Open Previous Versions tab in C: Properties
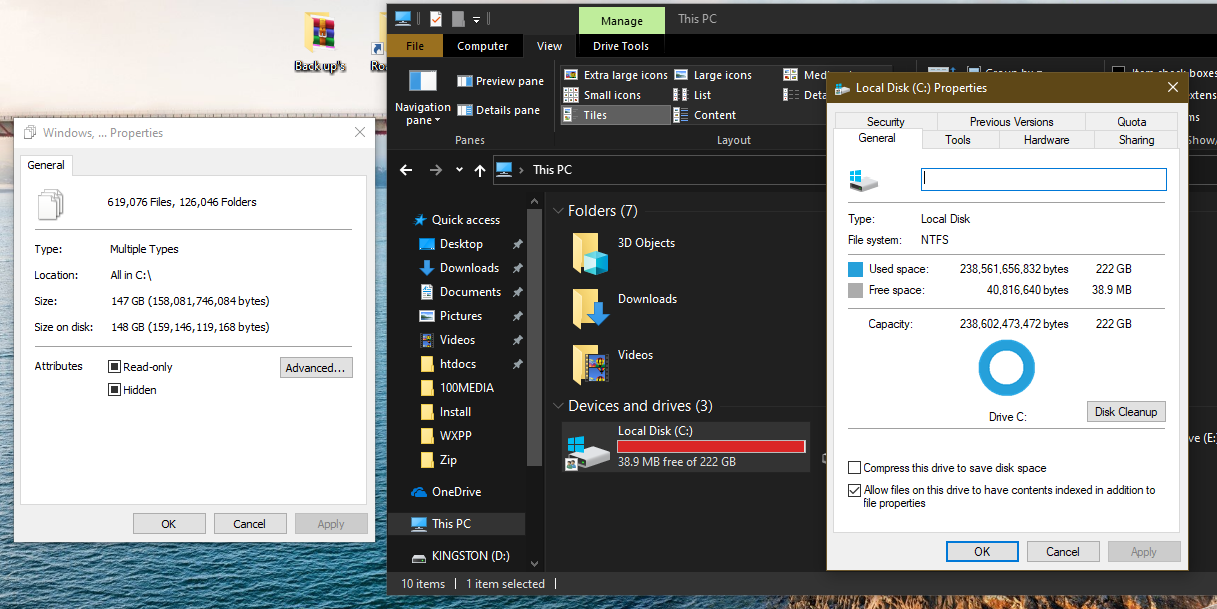The height and width of the screenshot is (609, 1217). pyautogui.click(x=1011, y=122)
